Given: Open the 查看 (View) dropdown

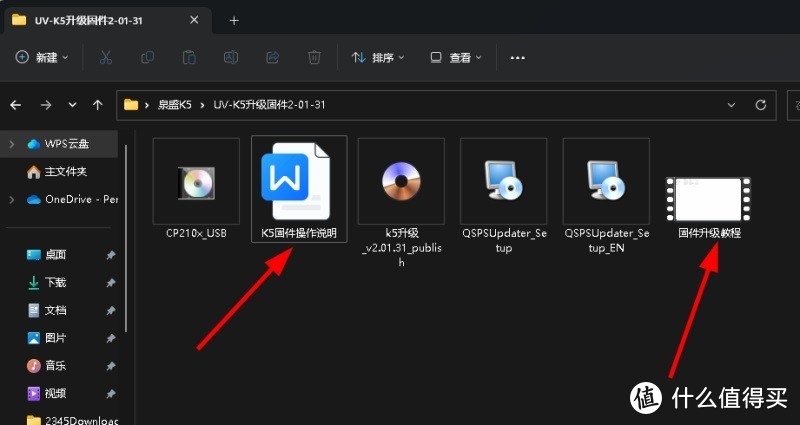Looking at the screenshot, I should tap(456, 58).
